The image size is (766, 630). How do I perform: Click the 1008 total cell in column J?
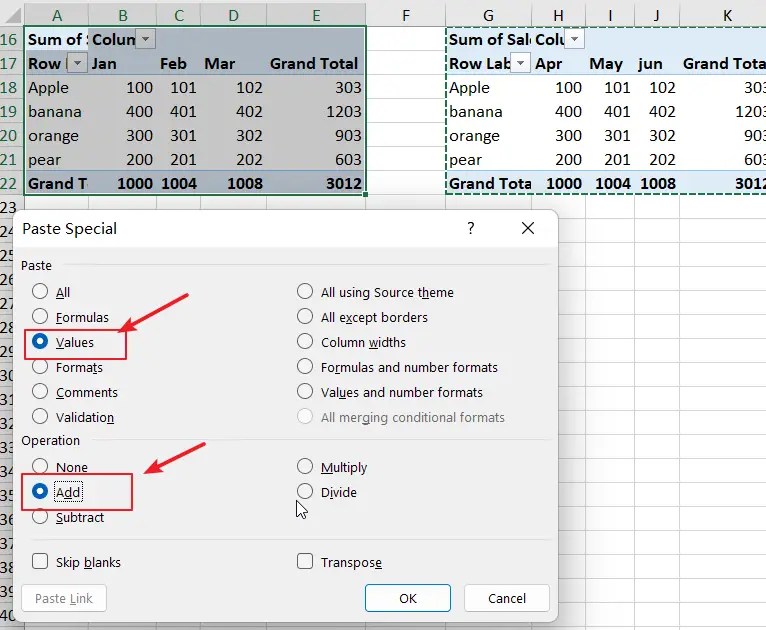(x=657, y=184)
